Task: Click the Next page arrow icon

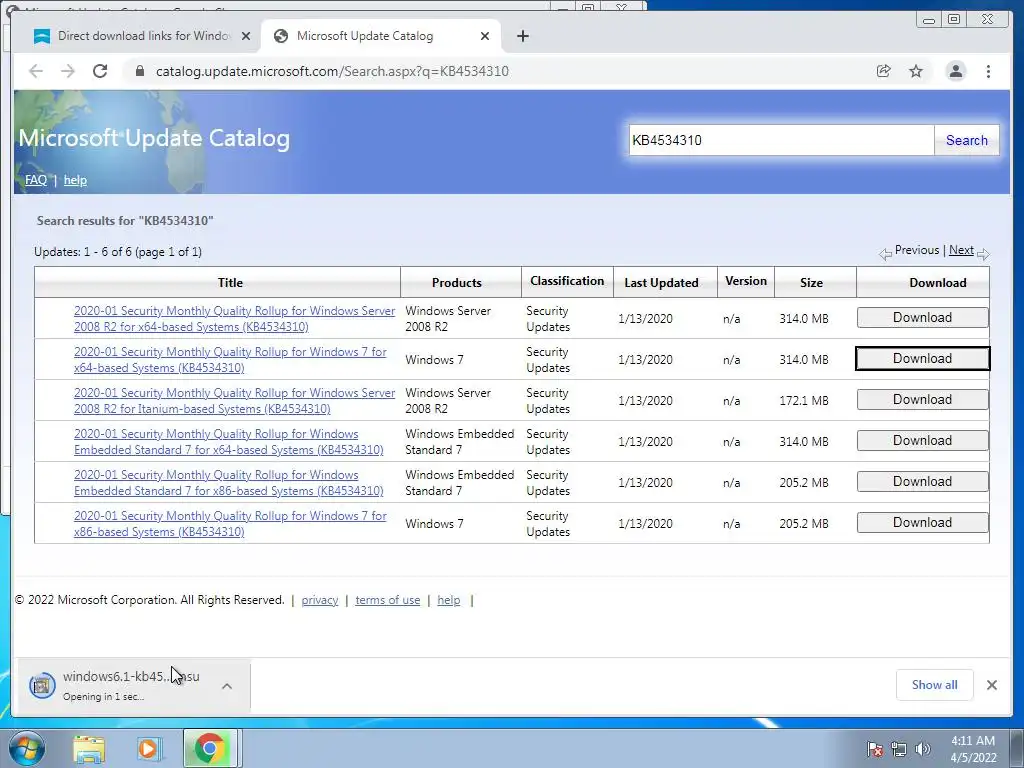Action: coord(983,253)
